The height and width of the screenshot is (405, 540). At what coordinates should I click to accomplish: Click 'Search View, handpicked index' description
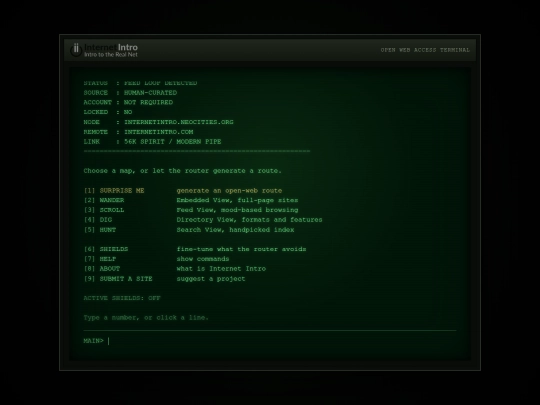[x=235, y=230]
